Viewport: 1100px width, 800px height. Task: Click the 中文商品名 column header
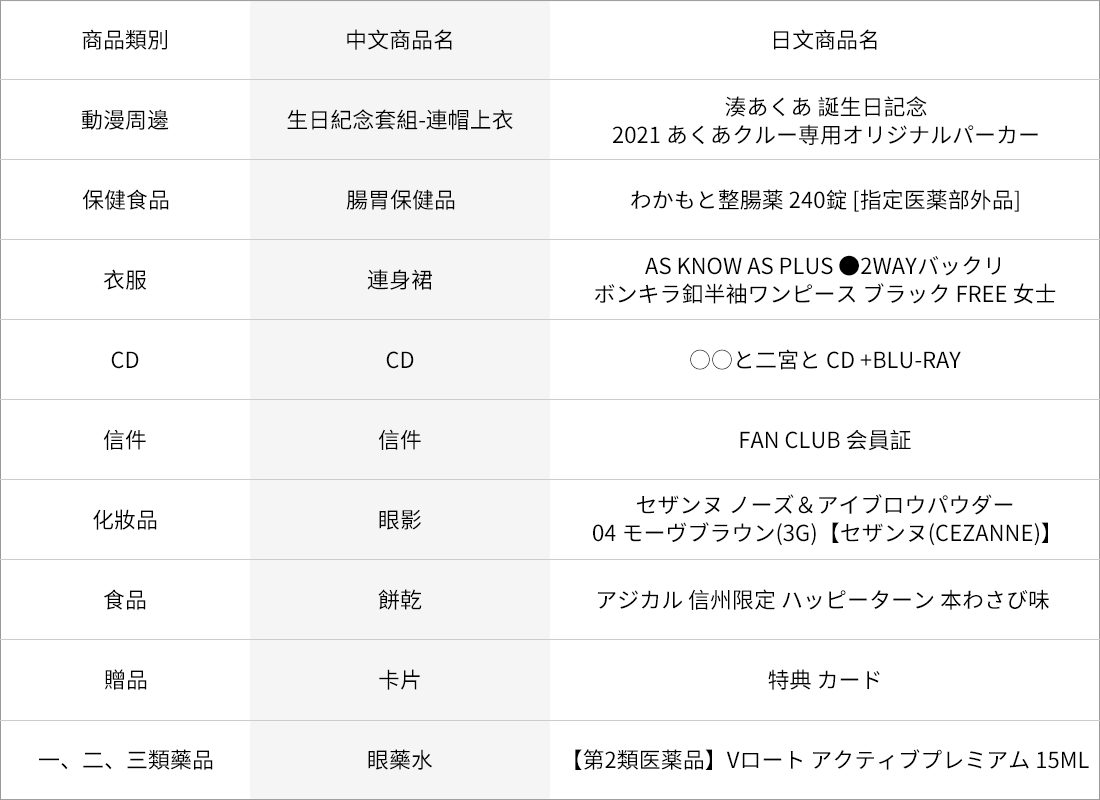coord(400,40)
